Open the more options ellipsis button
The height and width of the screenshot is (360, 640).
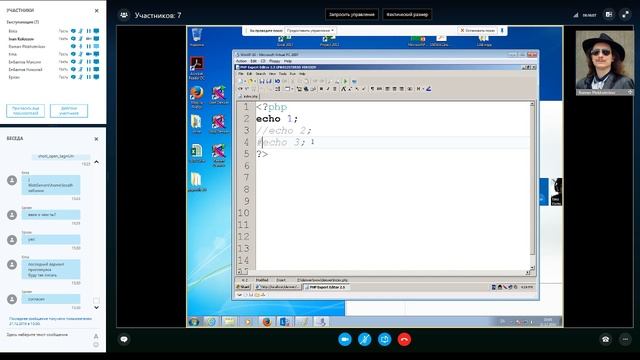625,339
